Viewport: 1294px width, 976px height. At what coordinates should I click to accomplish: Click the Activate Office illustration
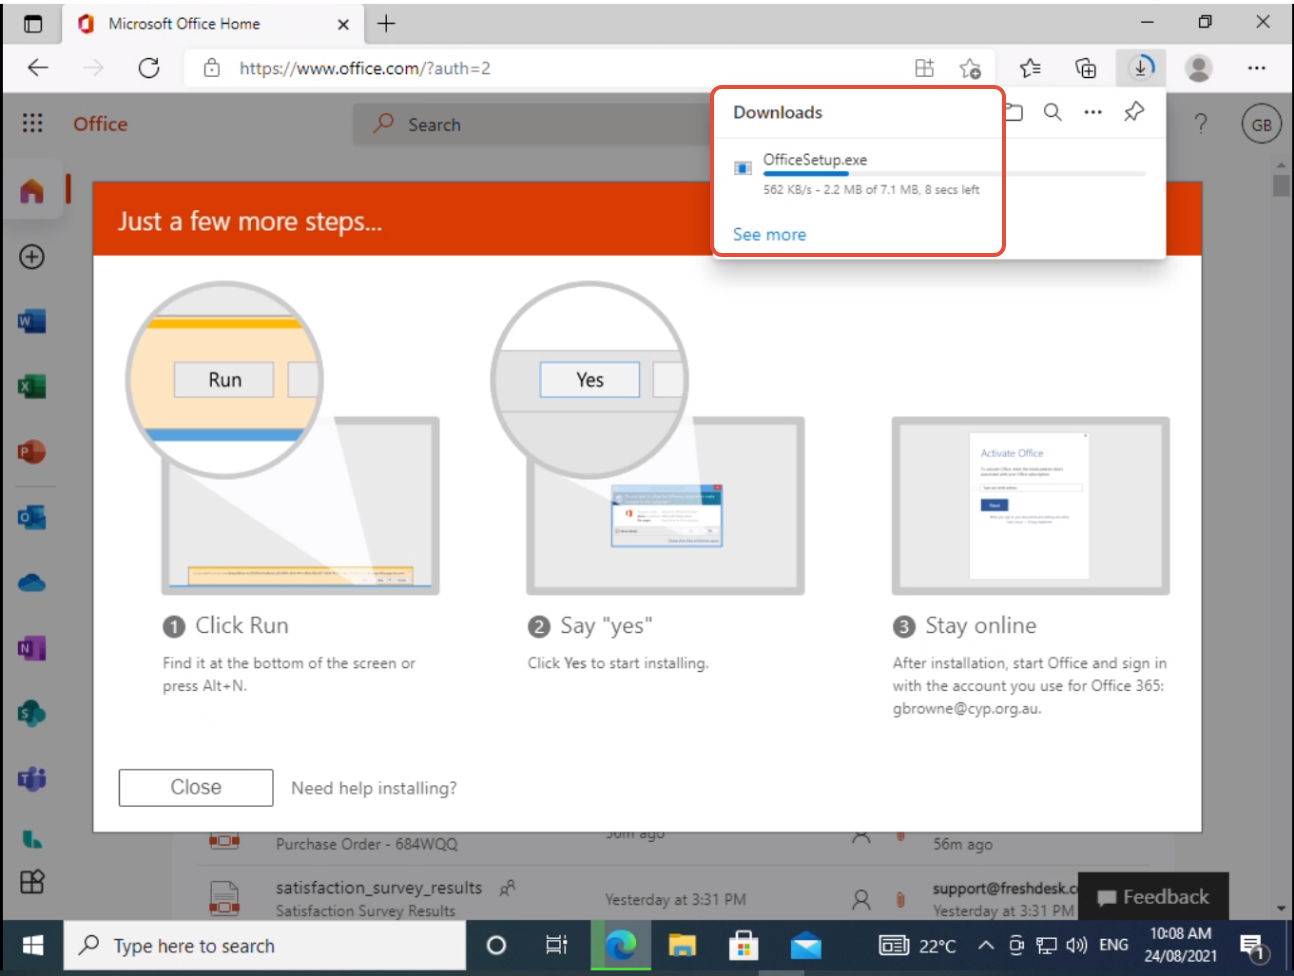pyautogui.click(x=1030, y=506)
